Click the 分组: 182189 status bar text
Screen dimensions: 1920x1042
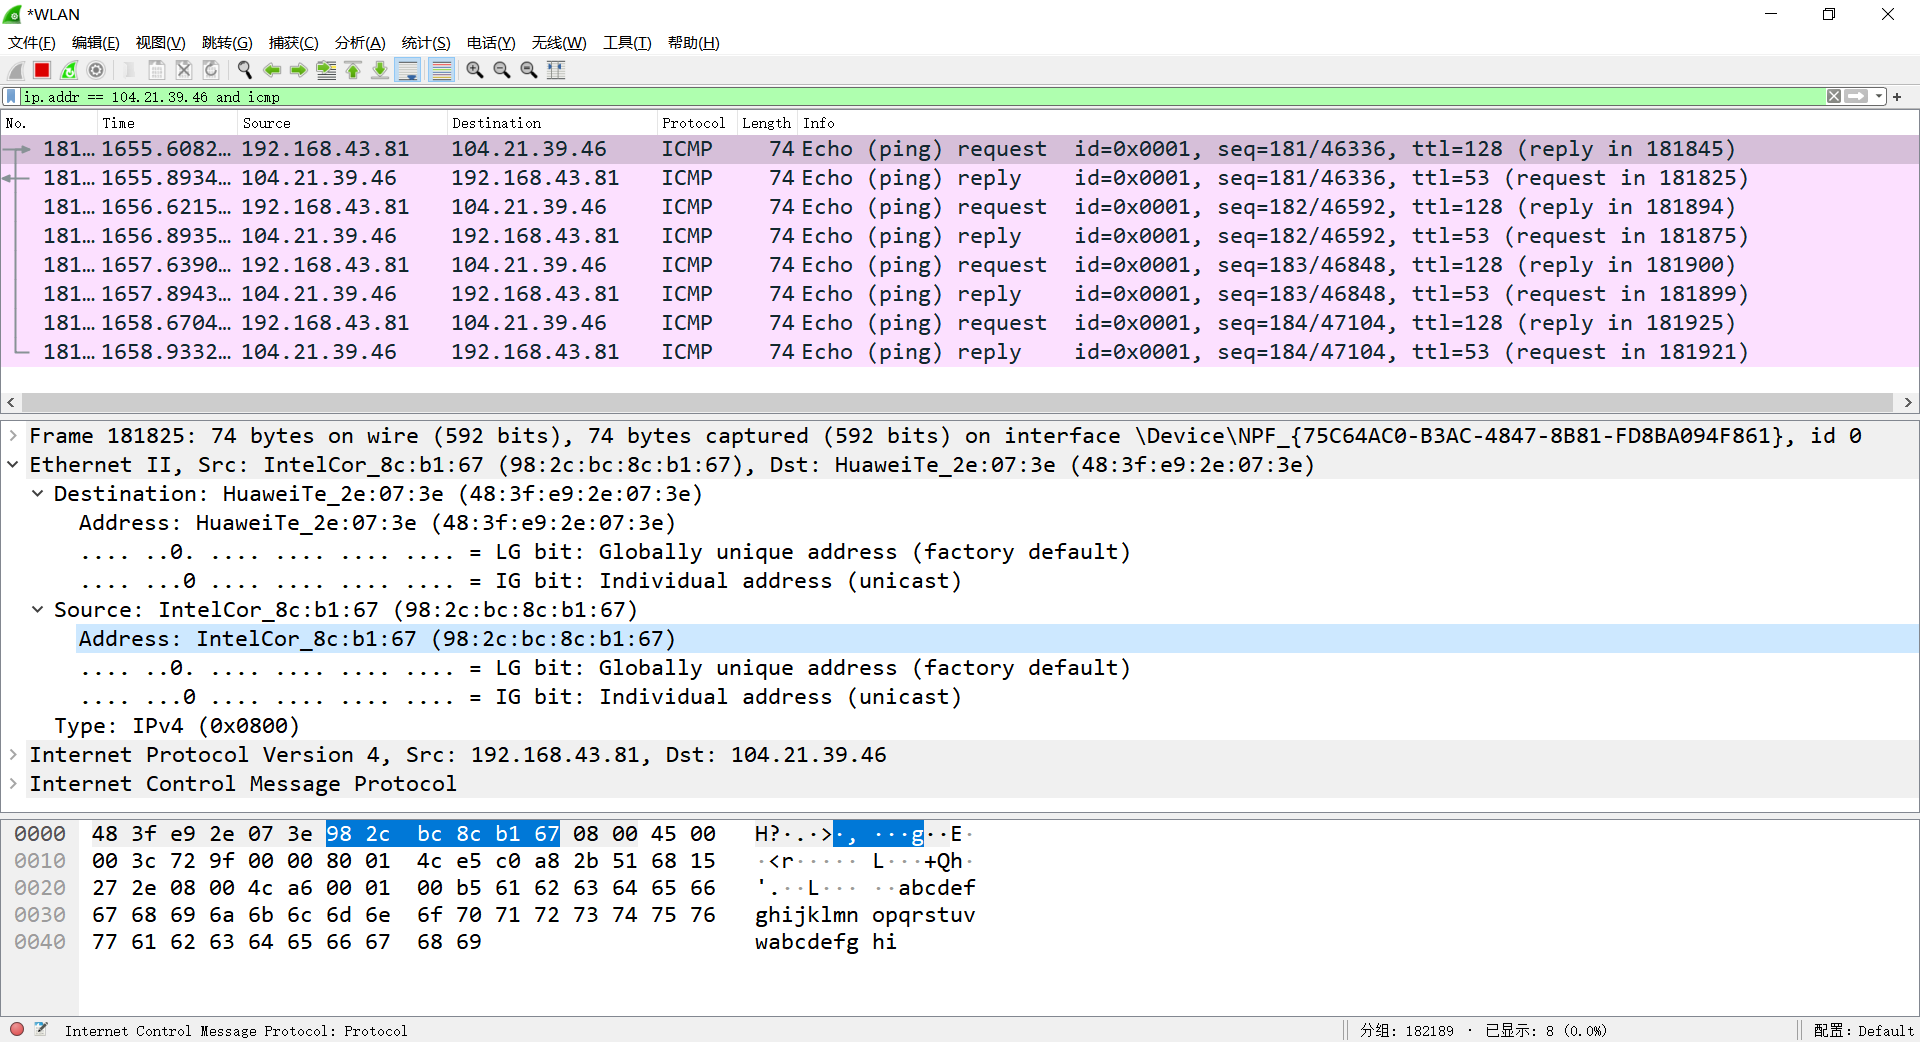1406,1030
